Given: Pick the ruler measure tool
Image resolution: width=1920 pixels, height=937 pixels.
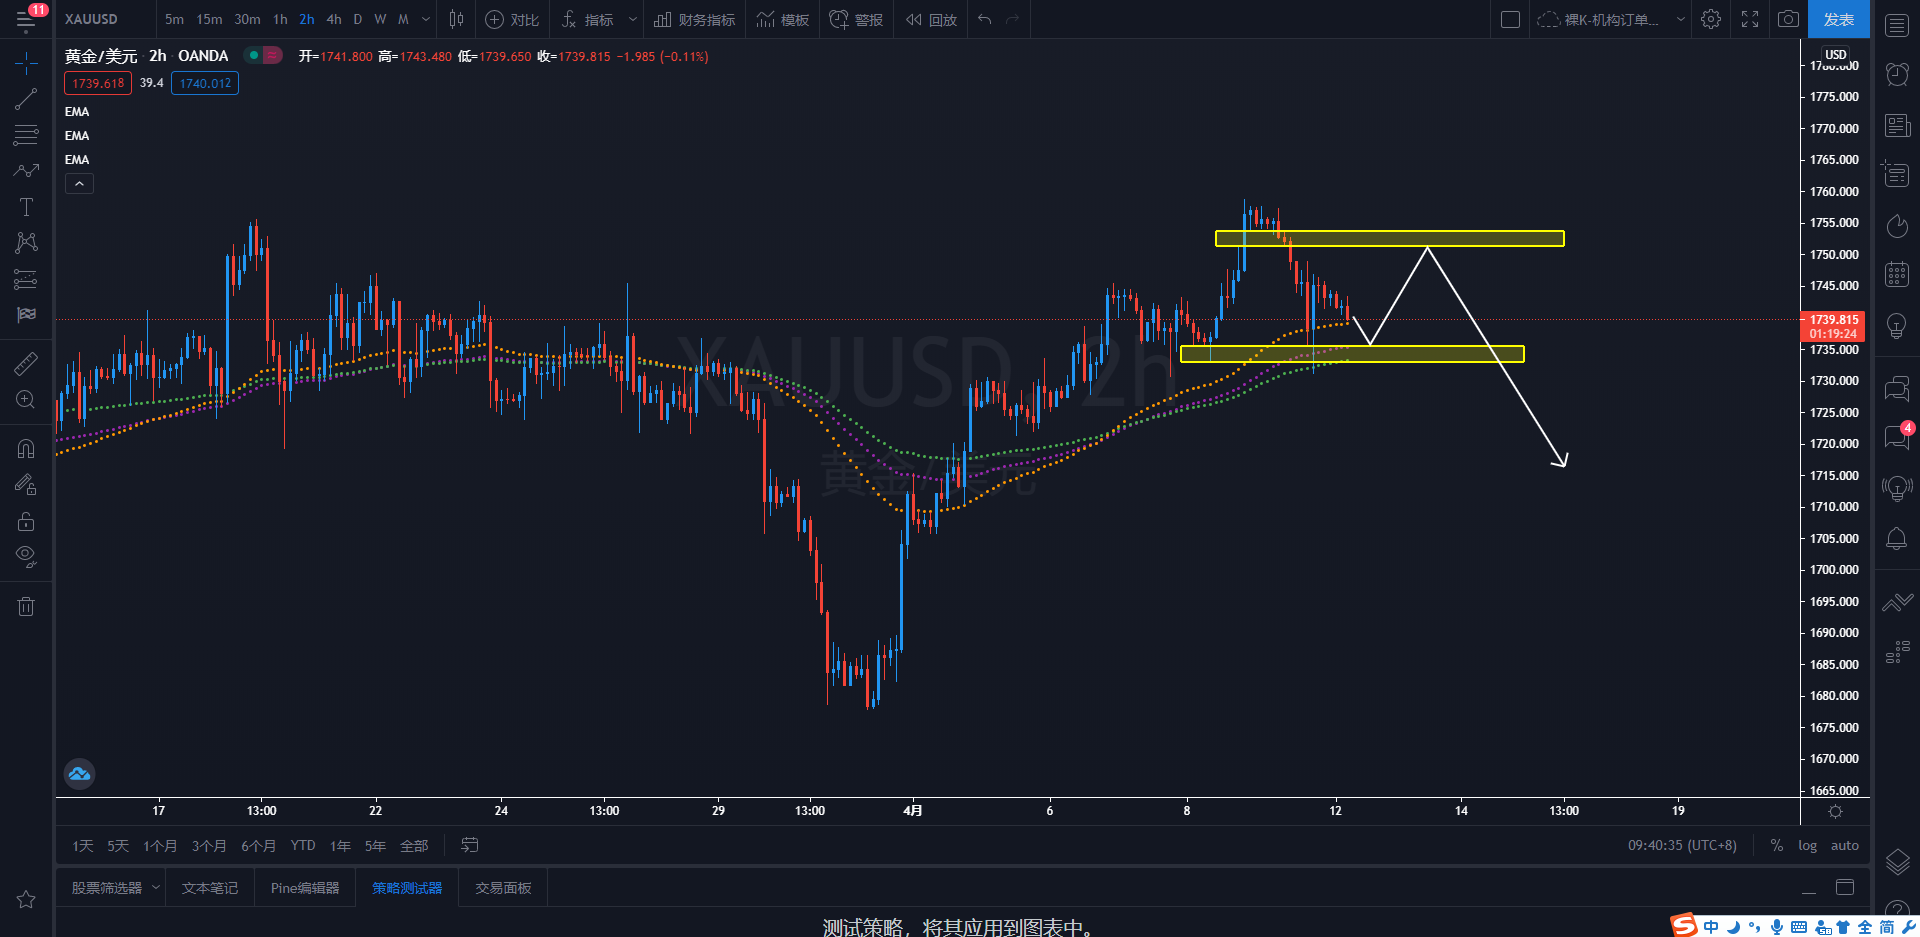Looking at the screenshot, I should 26,364.
